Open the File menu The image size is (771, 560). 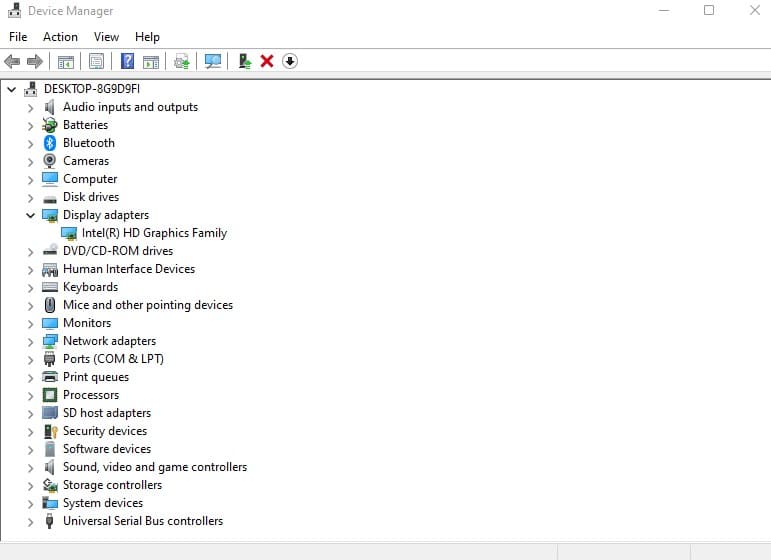pyautogui.click(x=18, y=37)
